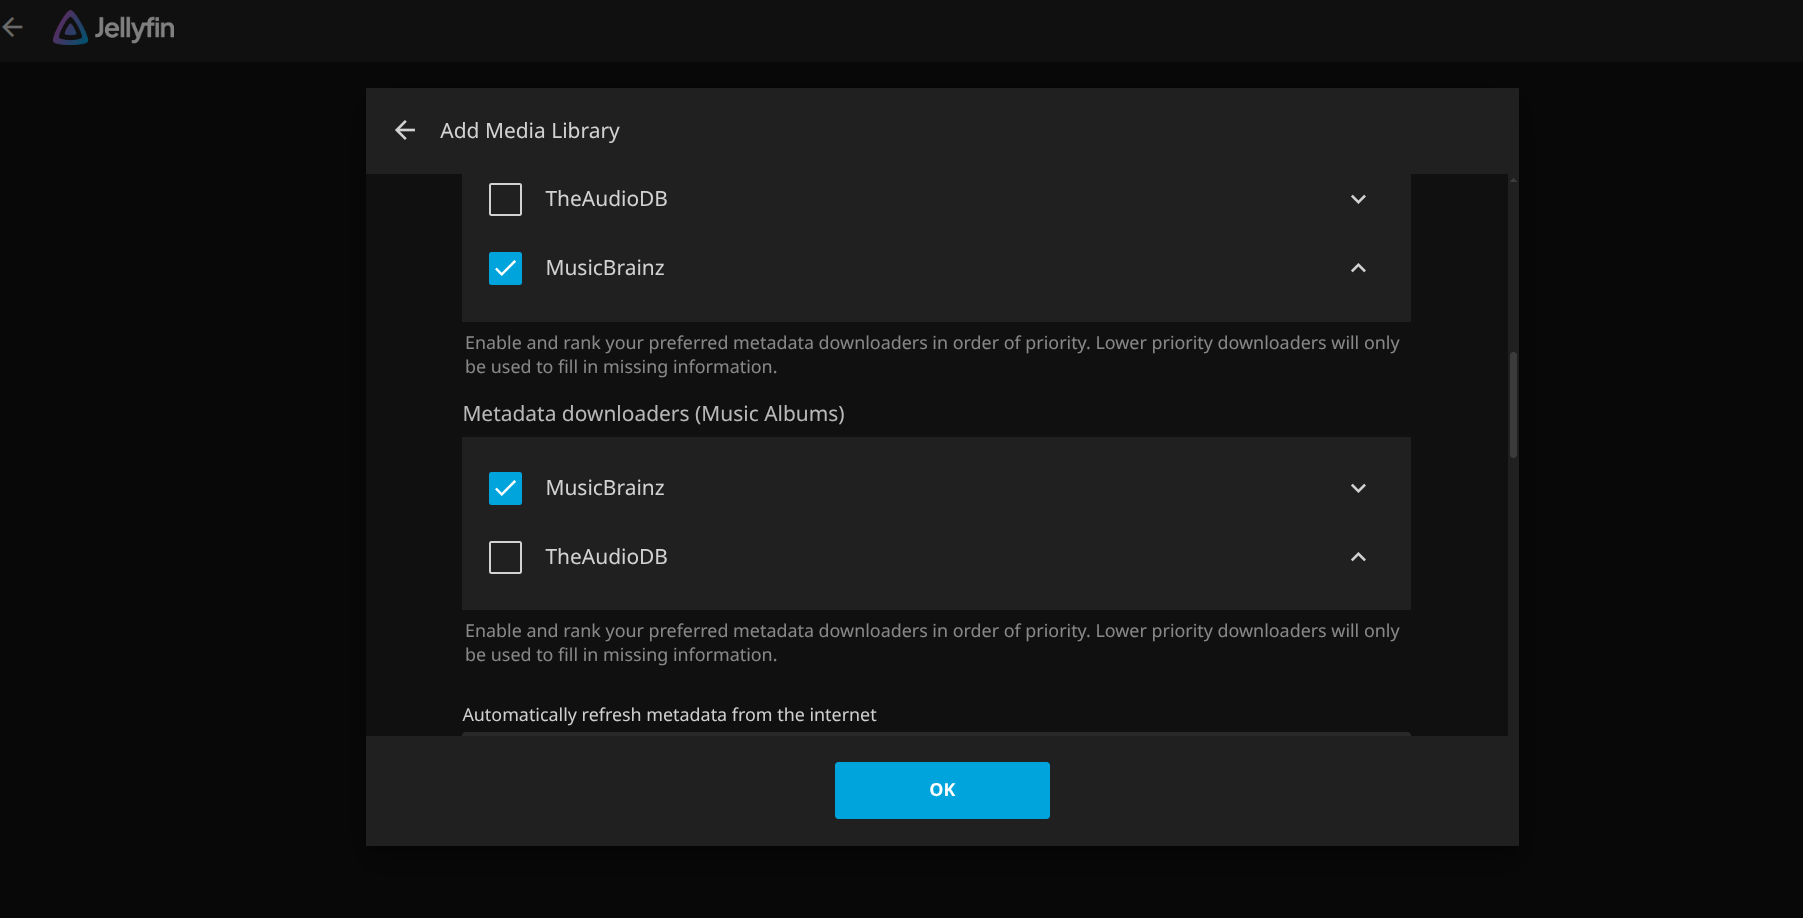Click the back arrow beside Add Media Library
This screenshot has width=1803, height=918.
[405, 130]
